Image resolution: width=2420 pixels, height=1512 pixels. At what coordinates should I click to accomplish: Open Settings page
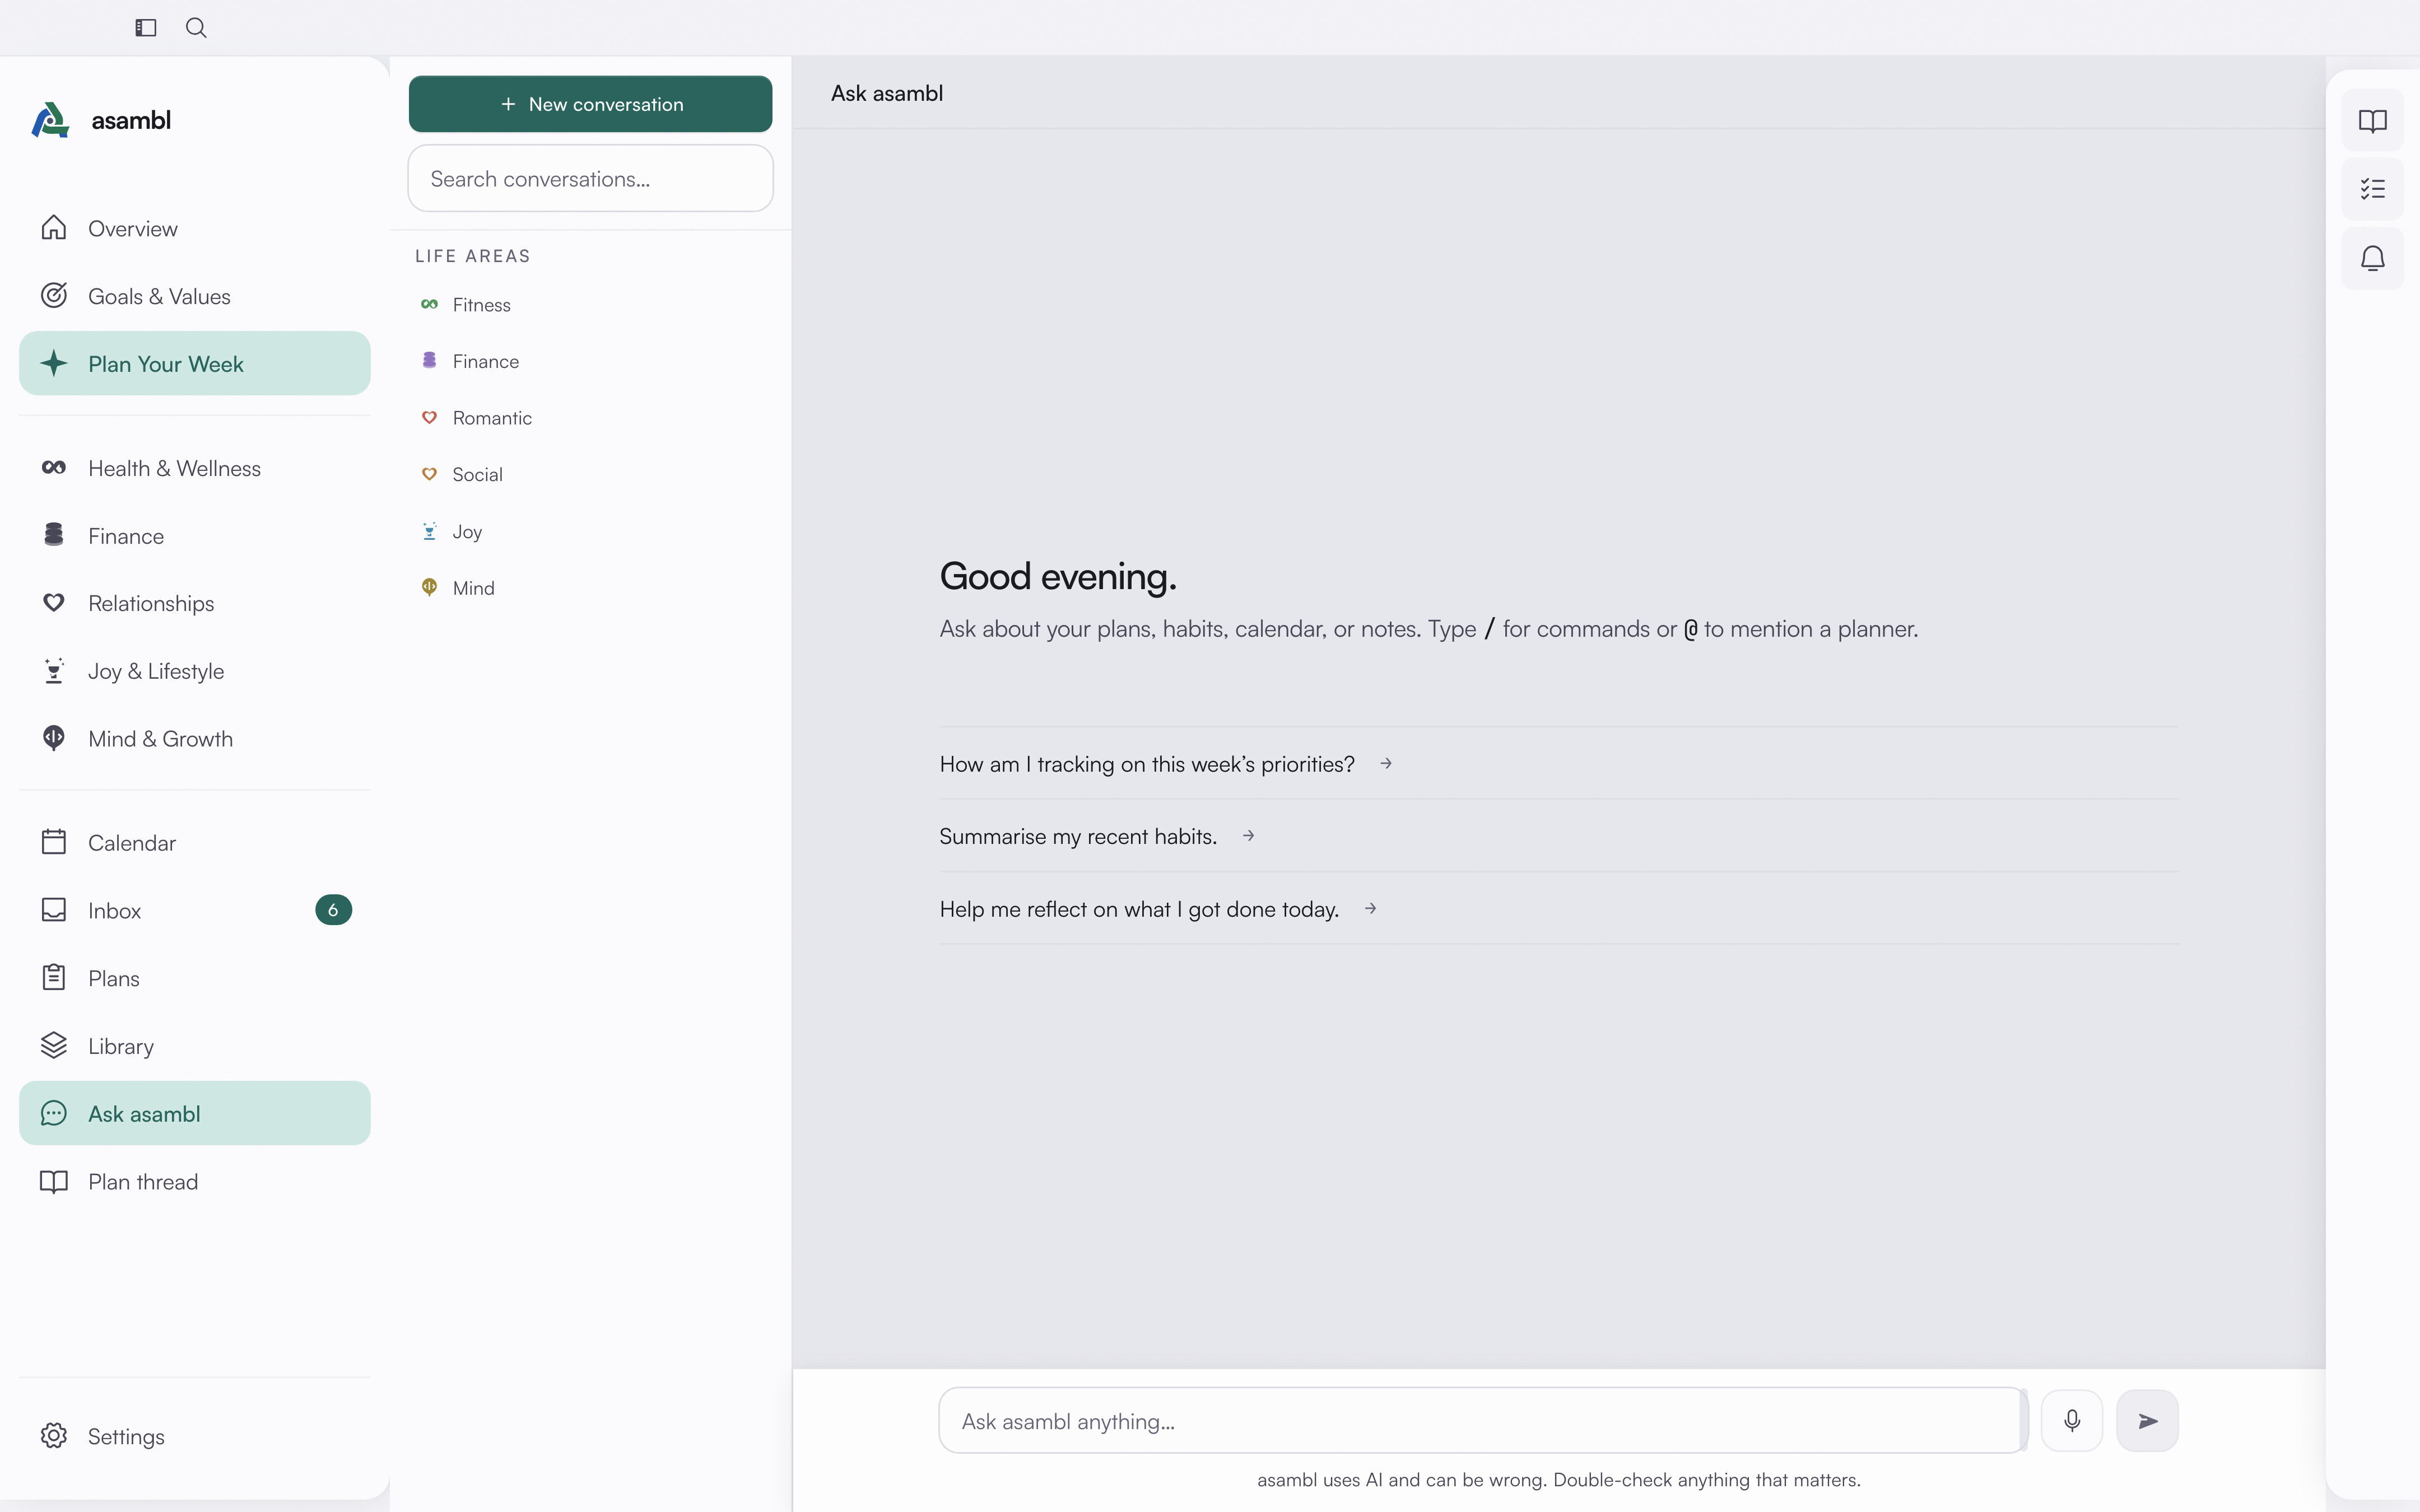195,1436
